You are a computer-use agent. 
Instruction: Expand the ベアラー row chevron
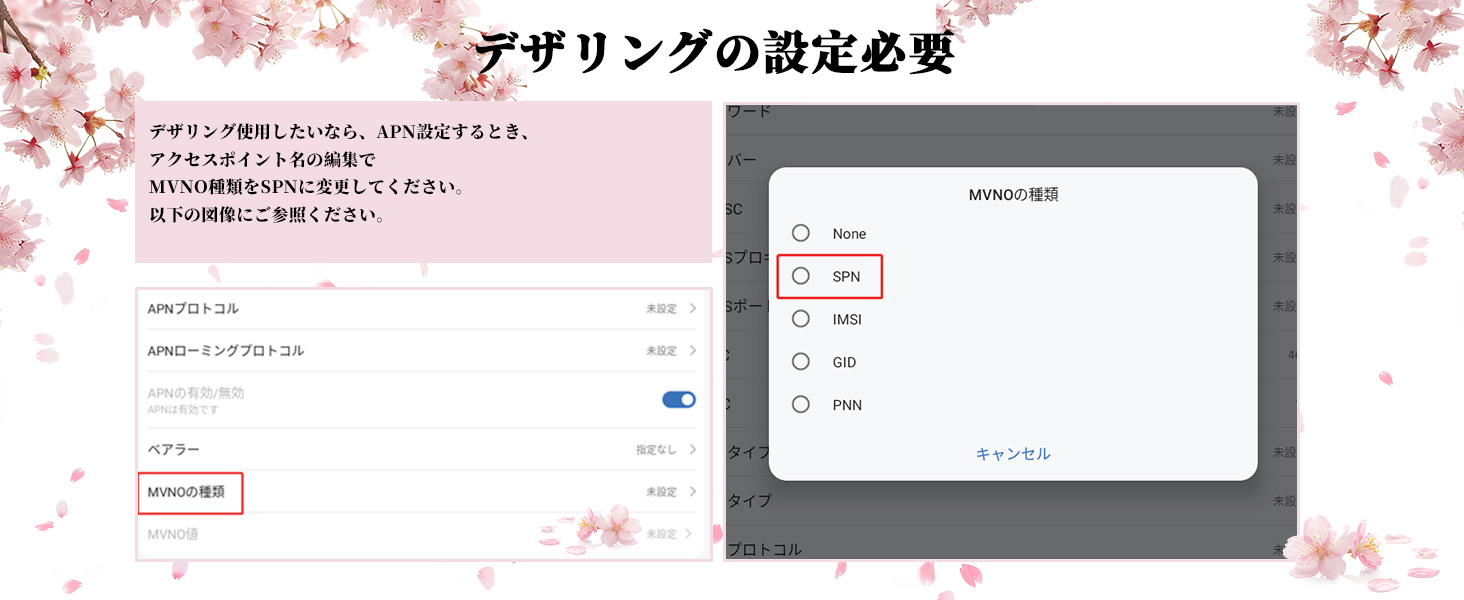[692, 450]
